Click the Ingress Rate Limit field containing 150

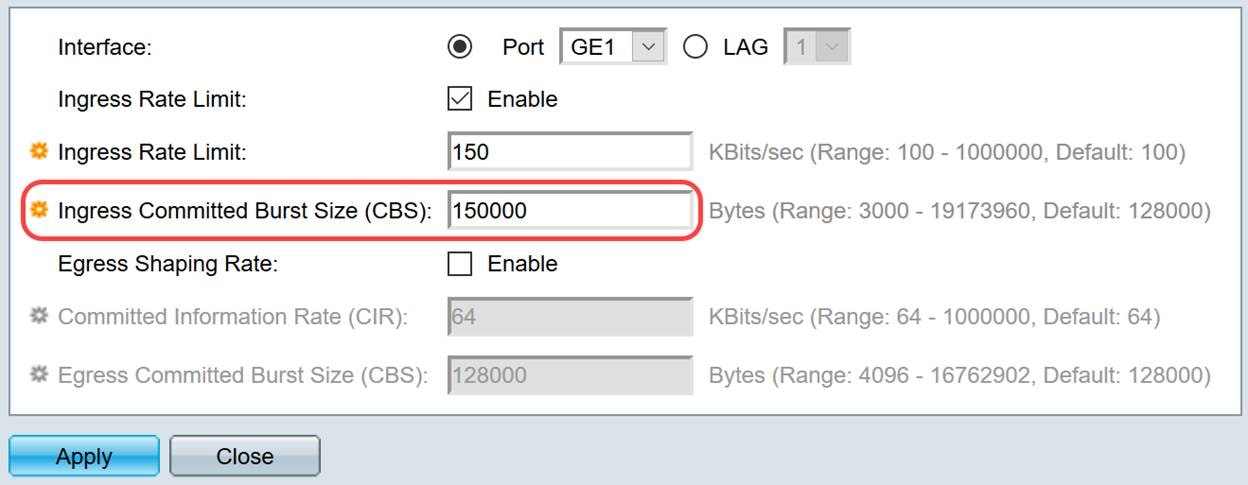click(569, 152)
